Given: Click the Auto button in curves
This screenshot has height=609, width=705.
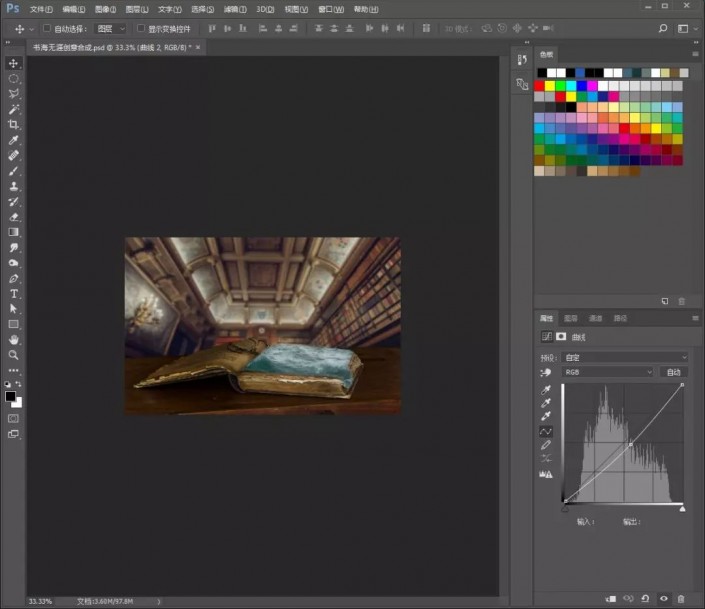Looking at the screenshot, I should (x=674, y=372).
